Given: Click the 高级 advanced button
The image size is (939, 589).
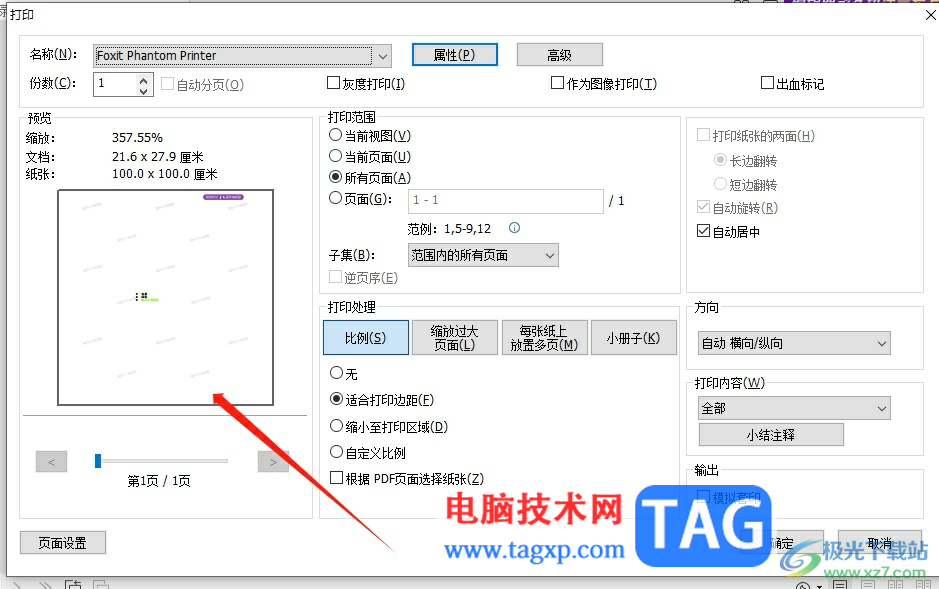Looking at the screenshot, I should [559, 55].
